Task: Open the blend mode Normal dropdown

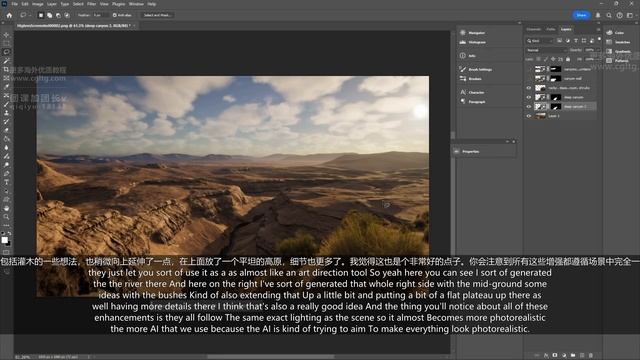Action: tap(546, 50)
